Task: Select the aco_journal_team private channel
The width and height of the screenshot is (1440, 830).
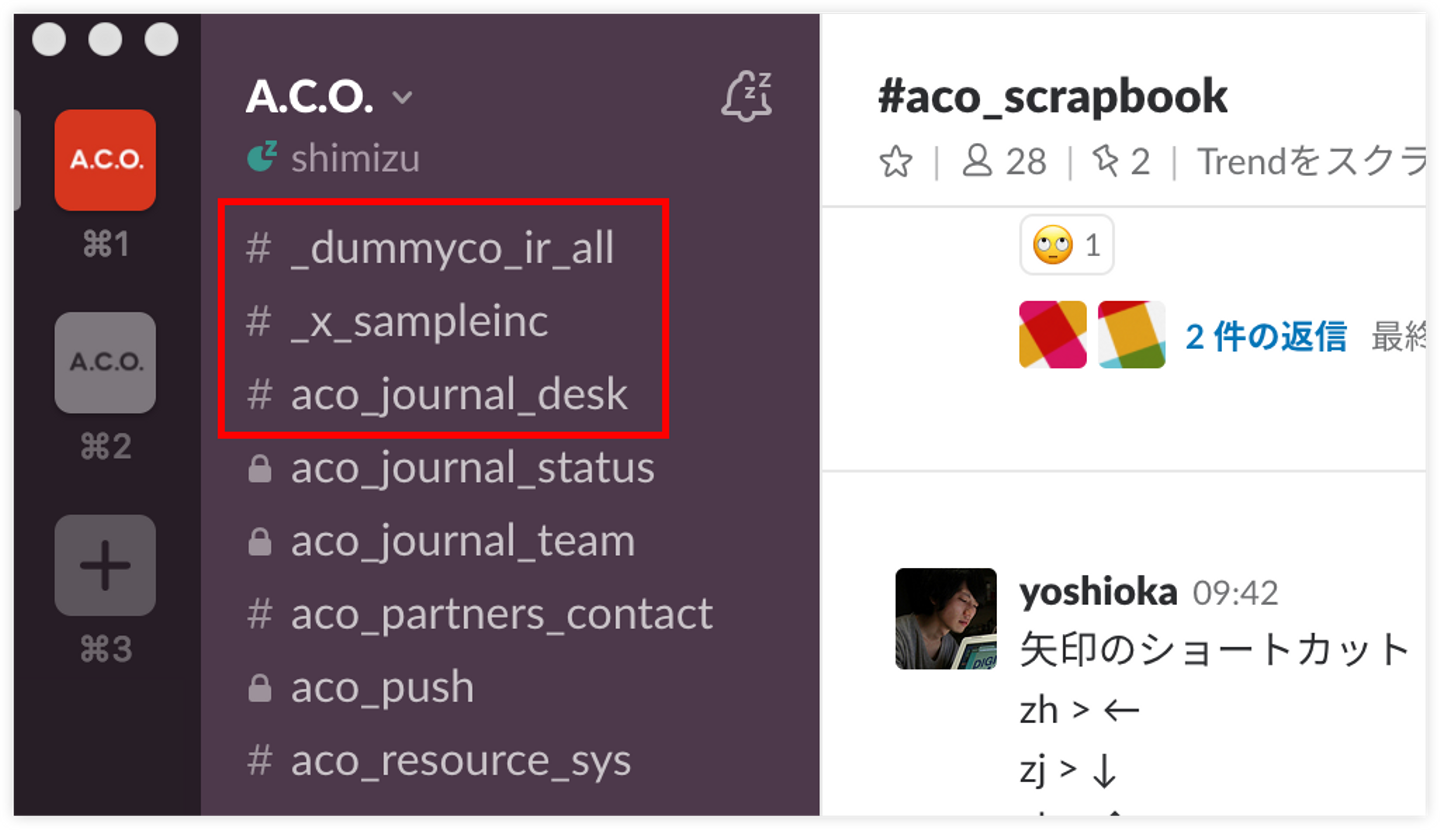Action: pos(462,541)
